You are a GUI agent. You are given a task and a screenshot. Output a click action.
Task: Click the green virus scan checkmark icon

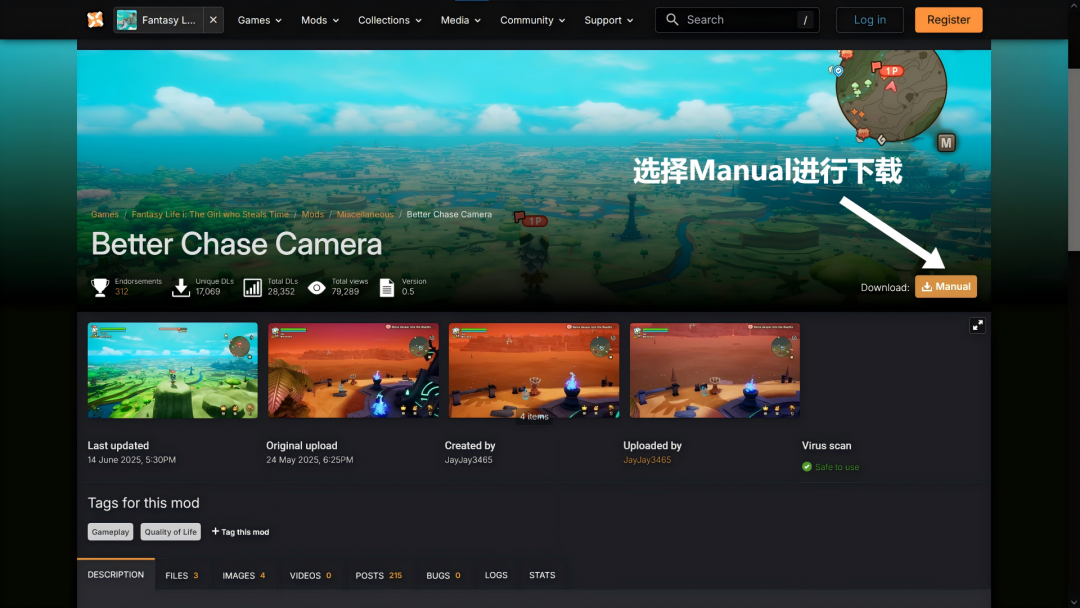click(807, 467)
